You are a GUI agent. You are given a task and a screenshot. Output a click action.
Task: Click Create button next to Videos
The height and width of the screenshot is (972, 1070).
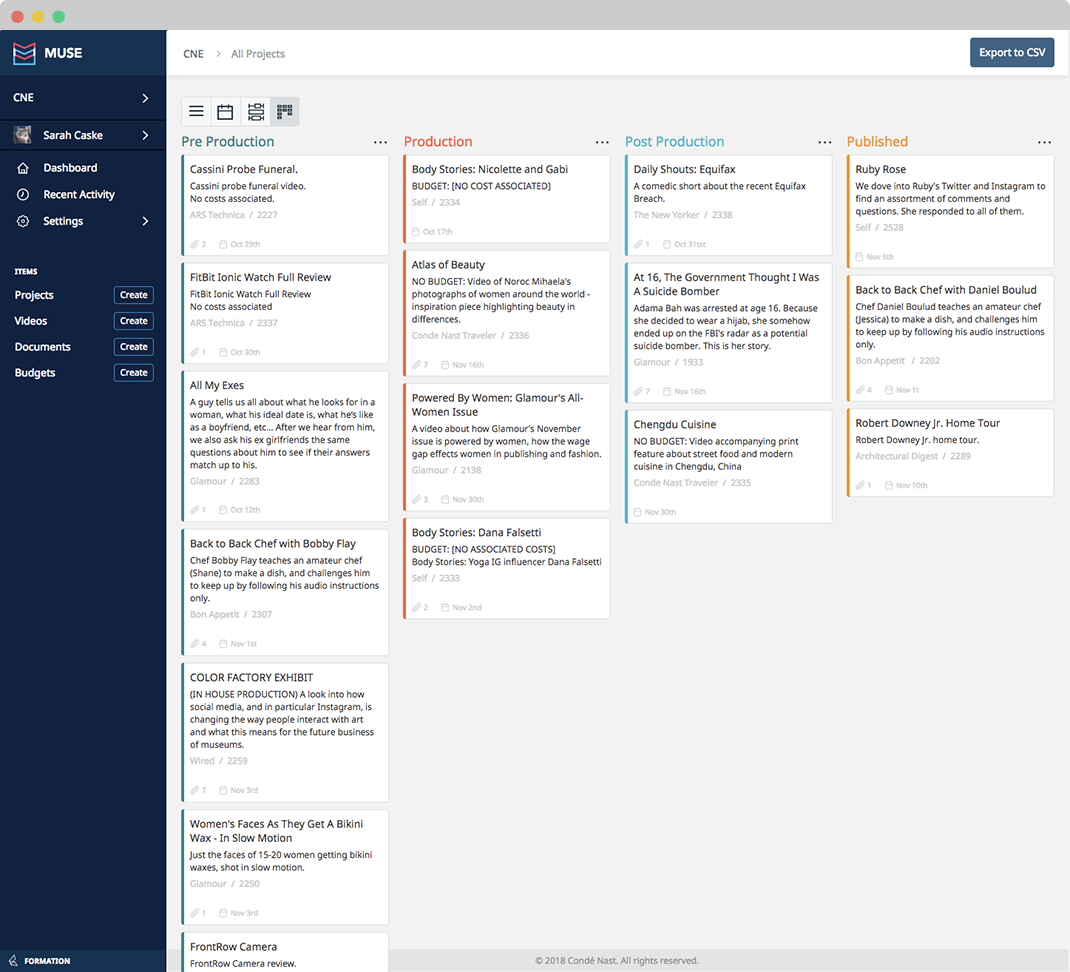(x=134, y=321)
